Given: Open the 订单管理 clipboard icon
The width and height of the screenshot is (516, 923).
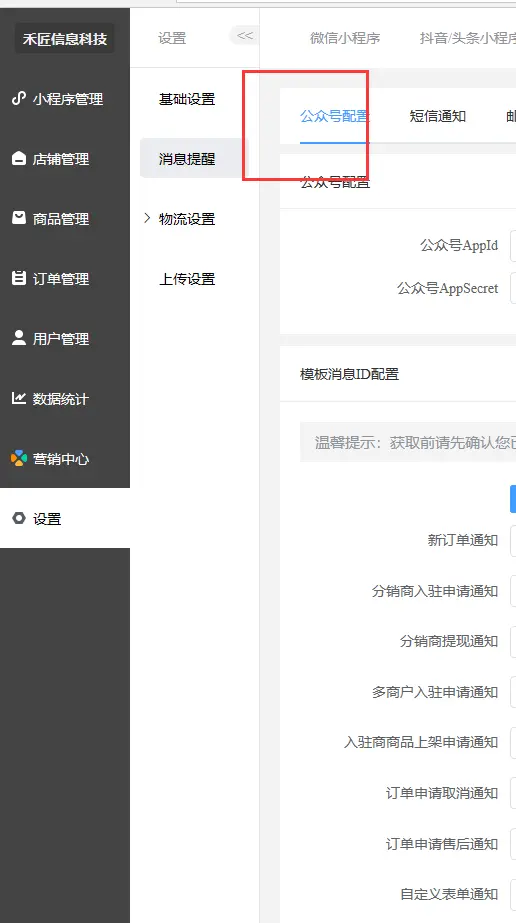Looking at the screenshot, I should pyautogui.click(x=19, y=278).
